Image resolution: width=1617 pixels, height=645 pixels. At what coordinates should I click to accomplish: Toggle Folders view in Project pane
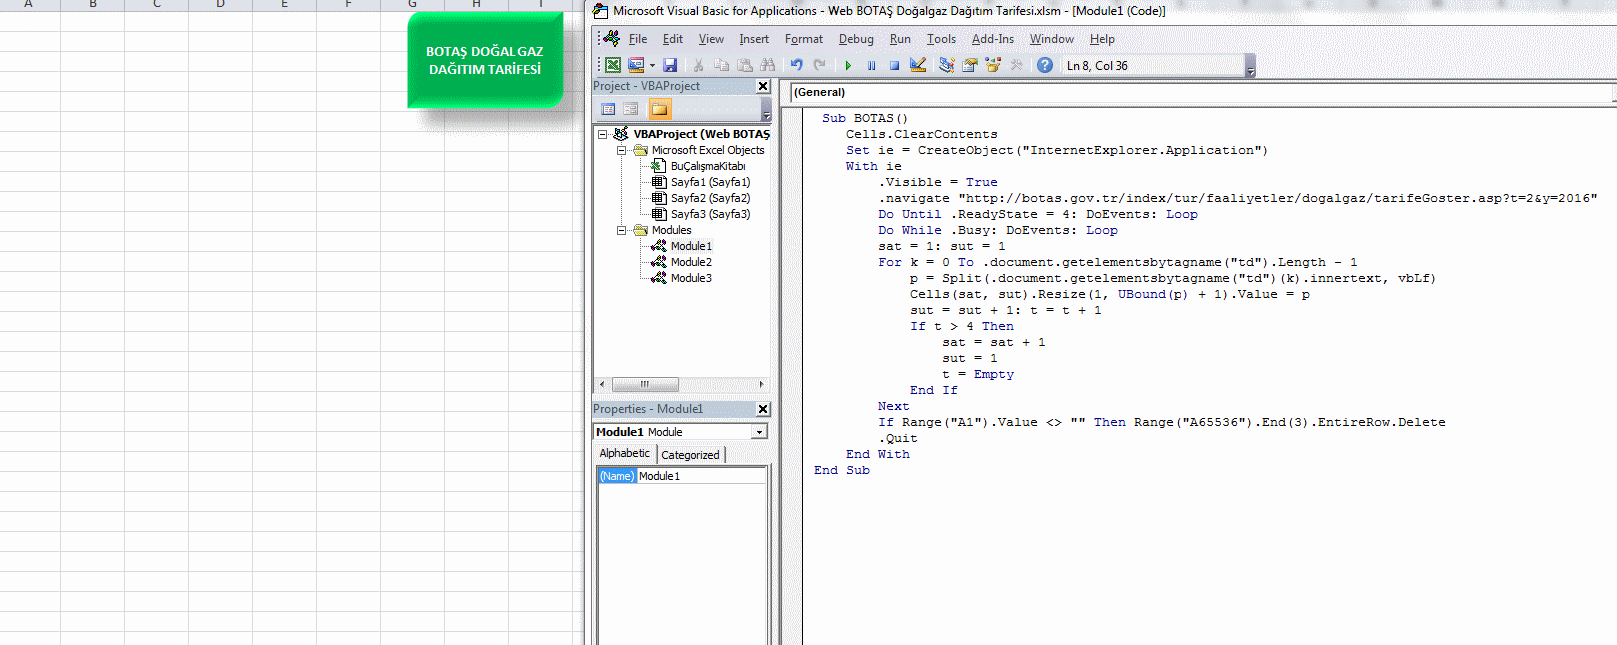659,109
